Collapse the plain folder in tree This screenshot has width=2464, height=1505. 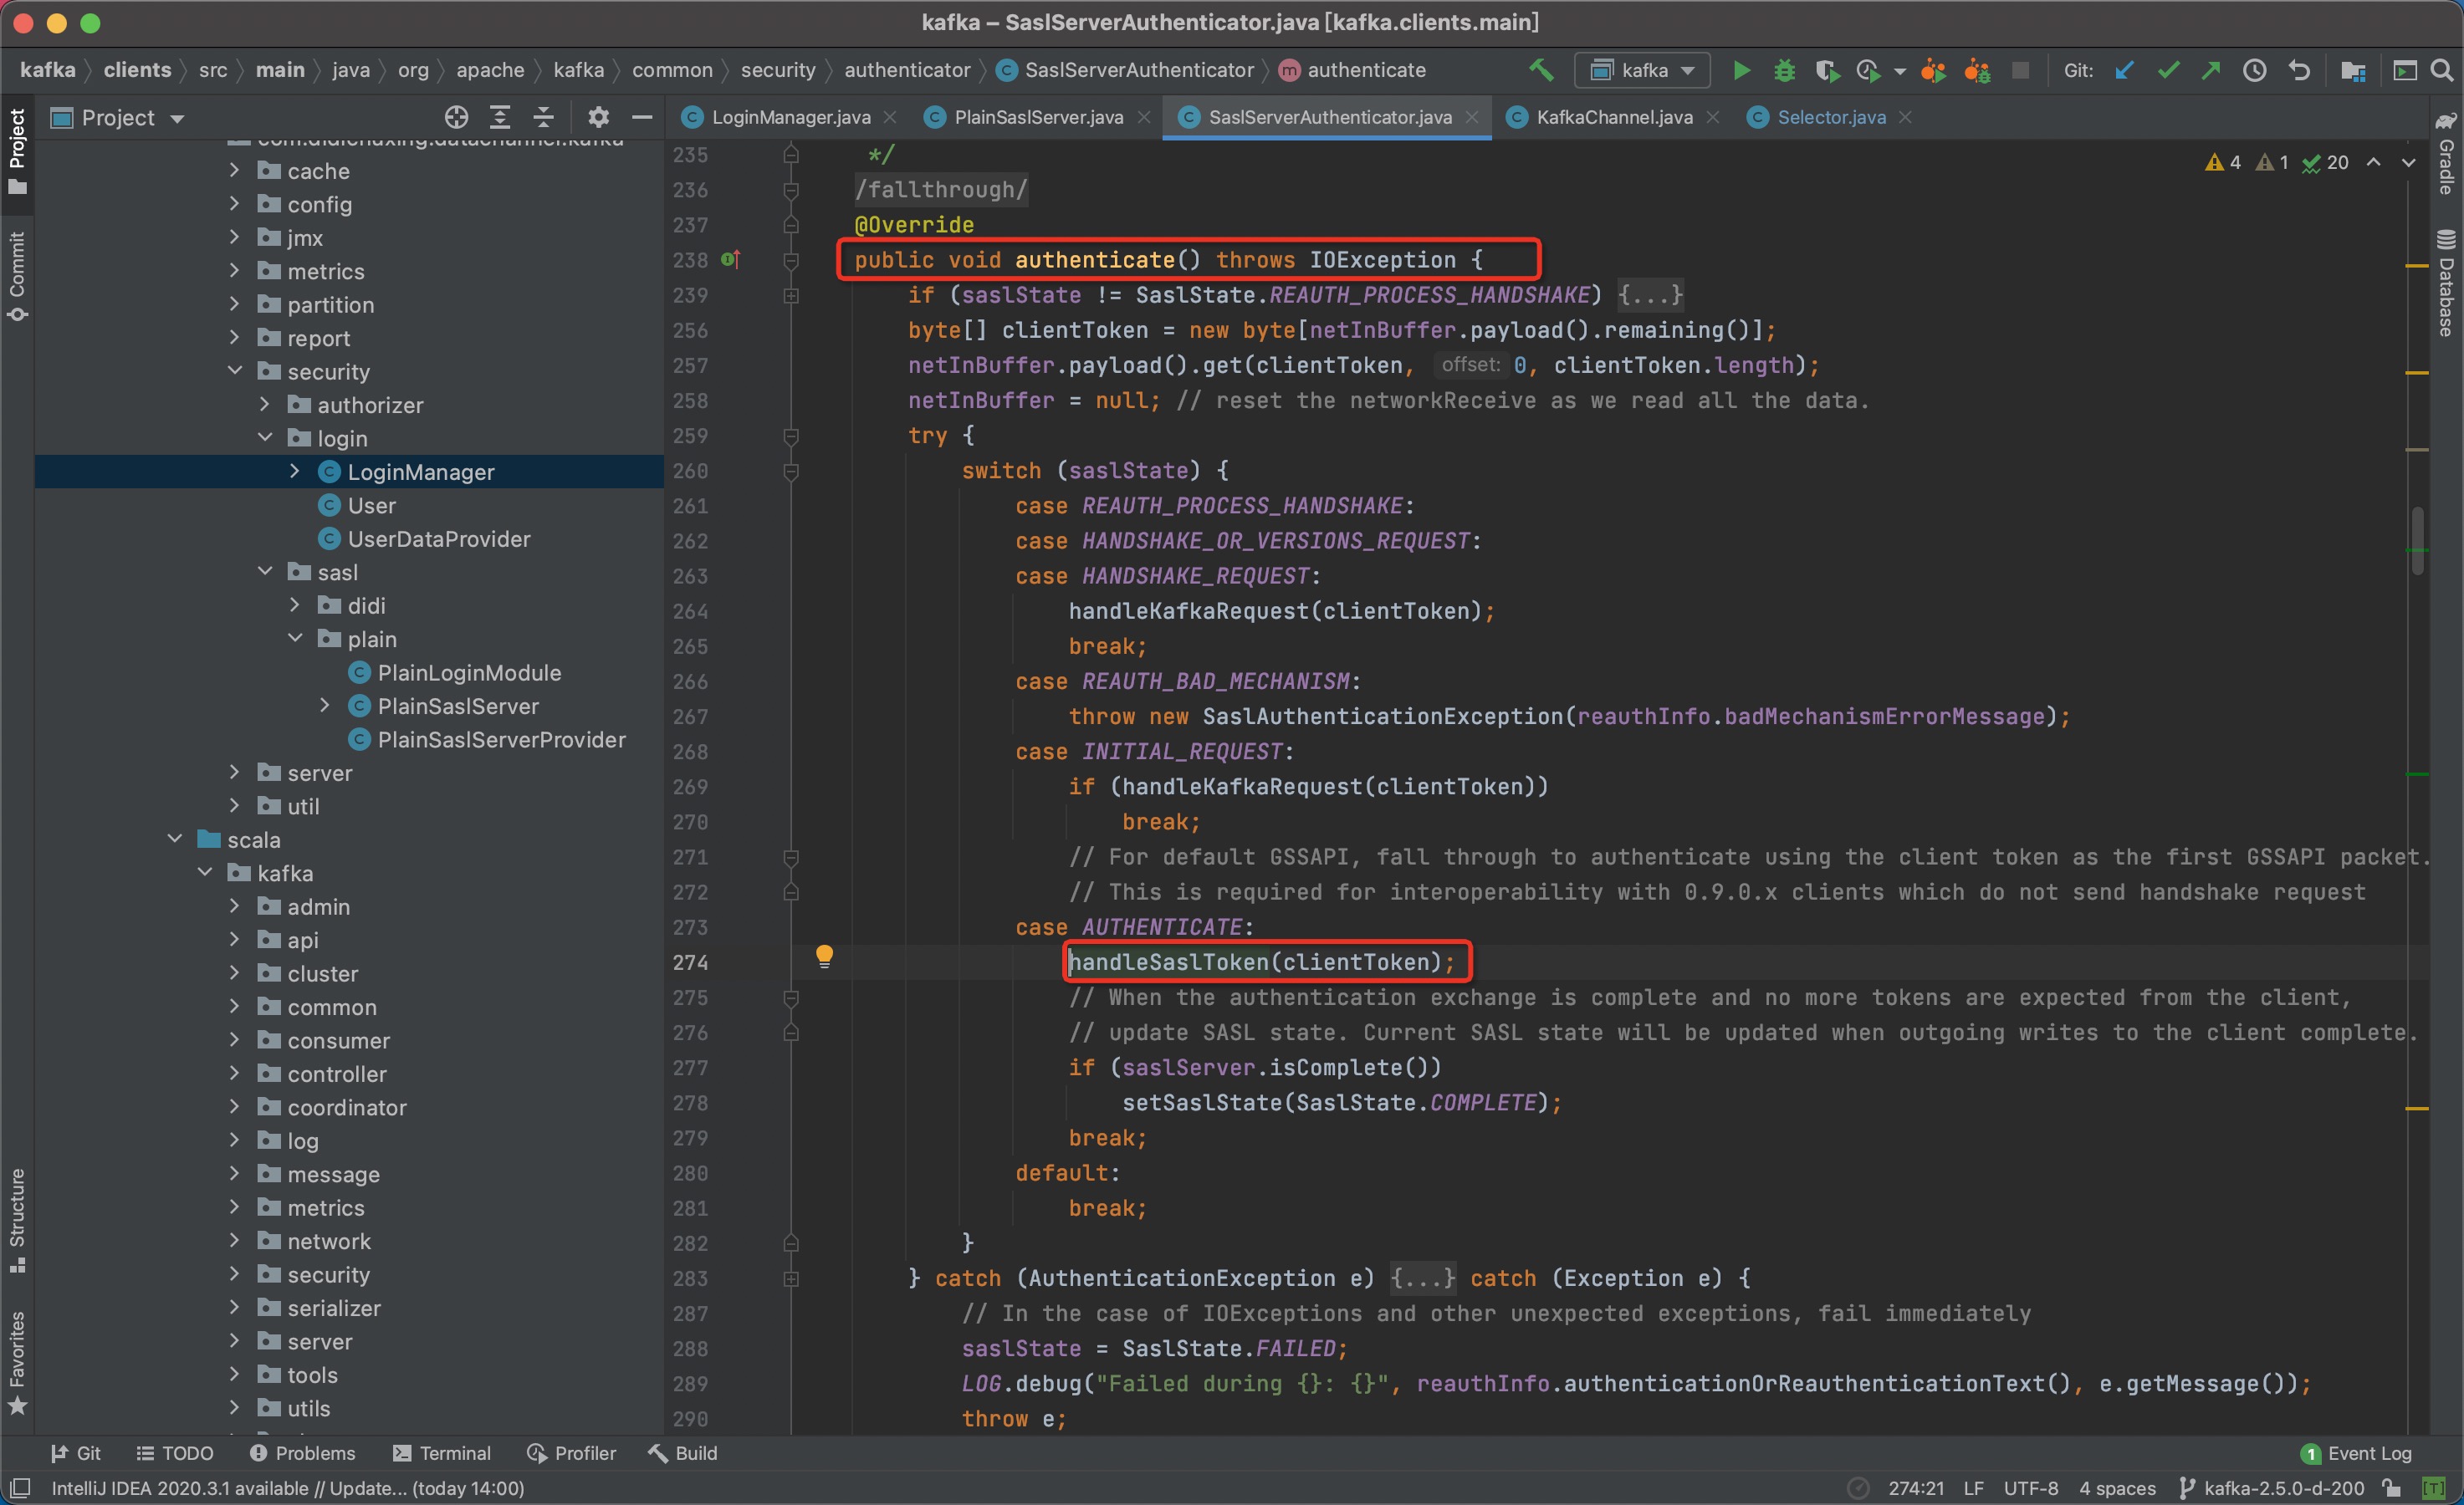(295, 638)
